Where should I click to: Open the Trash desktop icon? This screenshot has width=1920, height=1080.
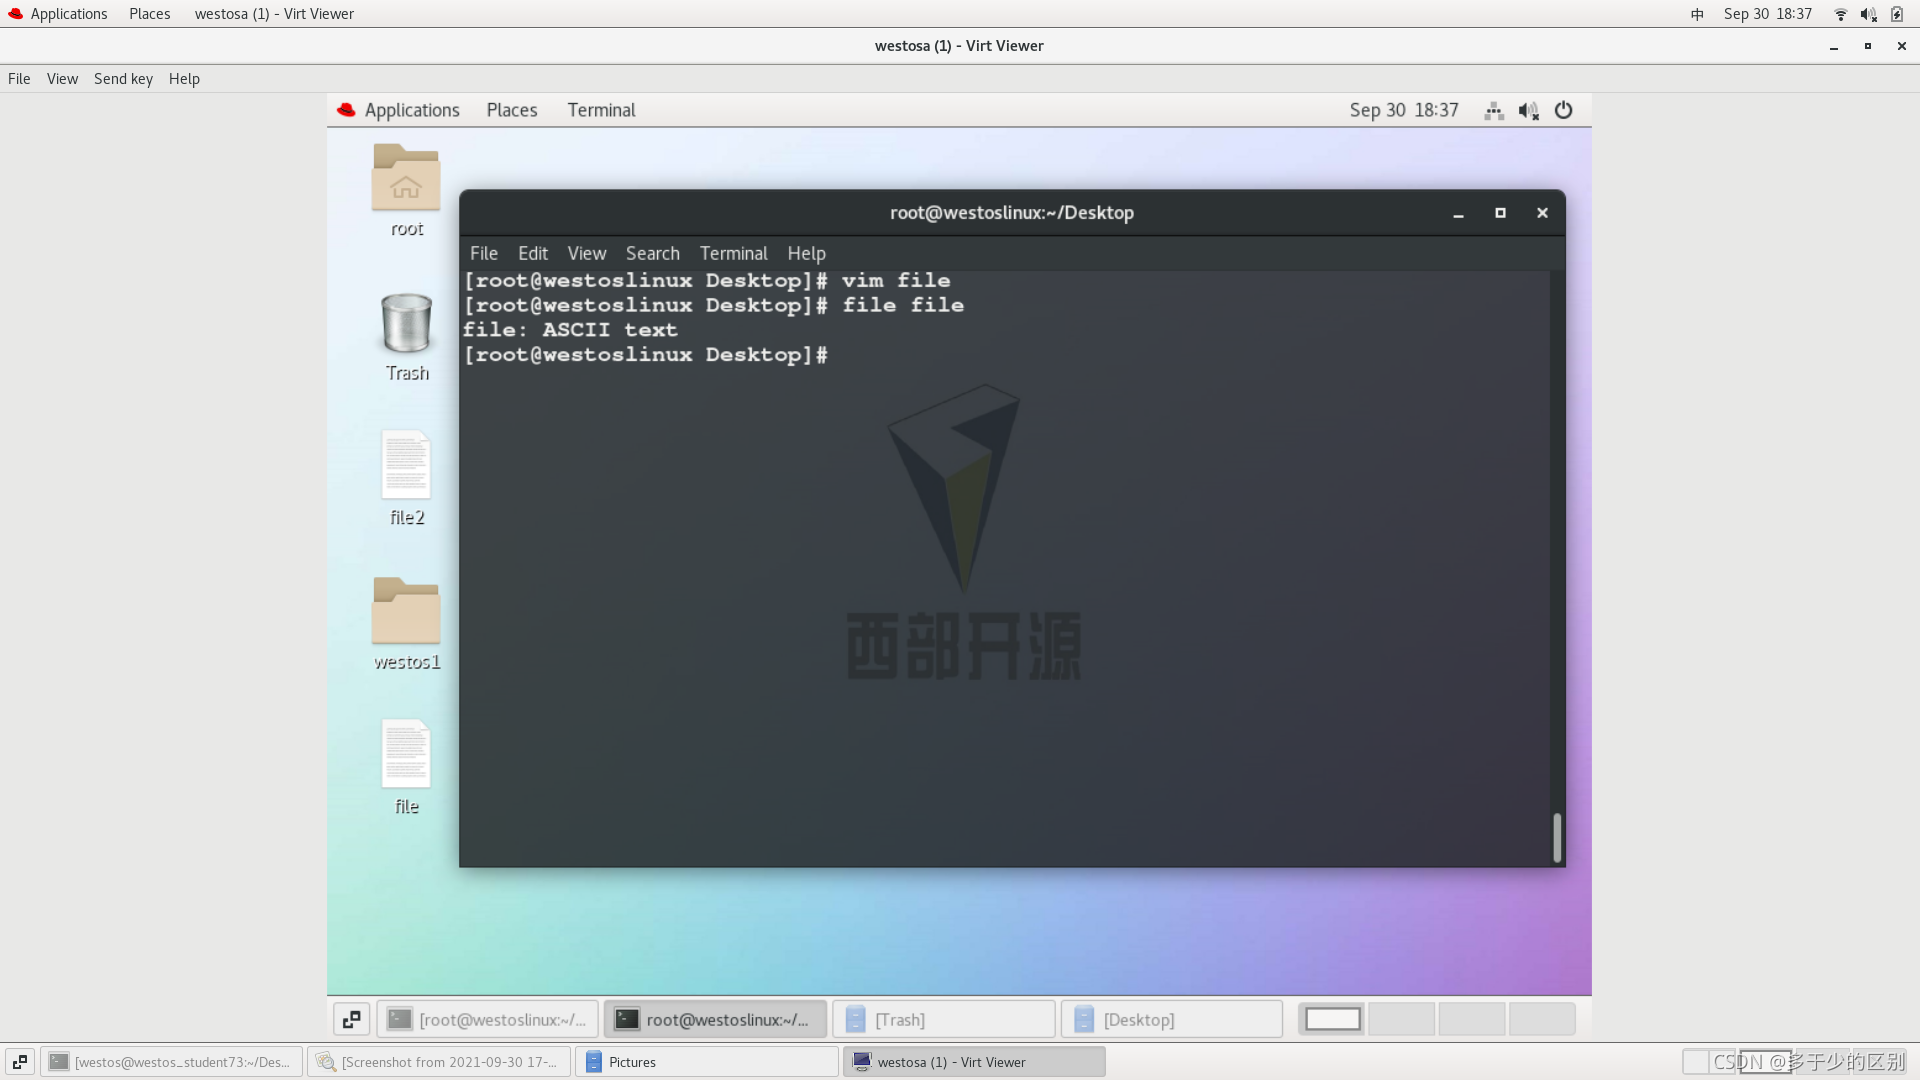click(x=406, y=324)
